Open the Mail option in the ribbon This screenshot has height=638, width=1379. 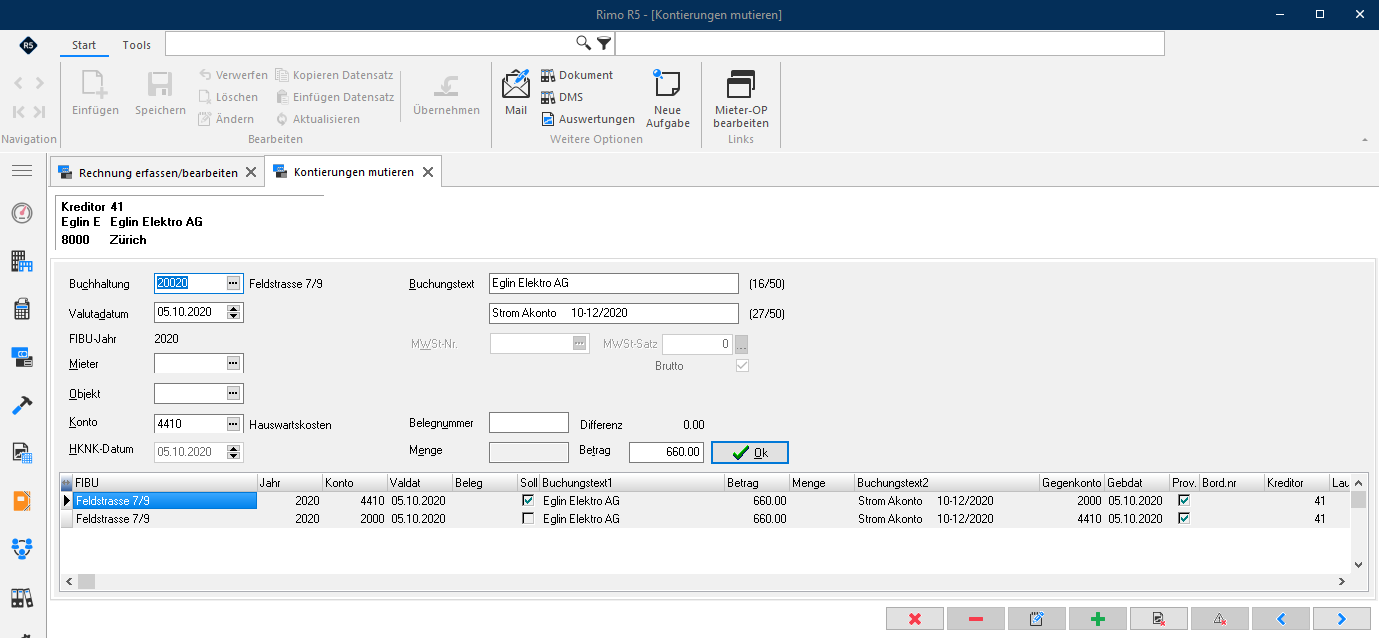click(516, 92)
